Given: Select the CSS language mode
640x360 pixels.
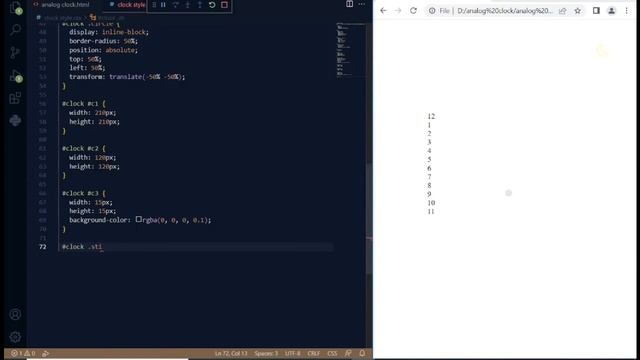Looking at the screenshot, I should [x=332, y=353].
